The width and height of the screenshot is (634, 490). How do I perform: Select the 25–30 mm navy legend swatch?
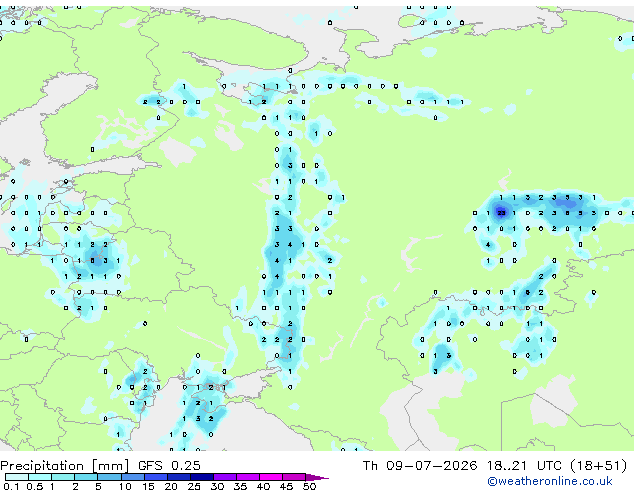pyautogui.click(x=201, y=477)
